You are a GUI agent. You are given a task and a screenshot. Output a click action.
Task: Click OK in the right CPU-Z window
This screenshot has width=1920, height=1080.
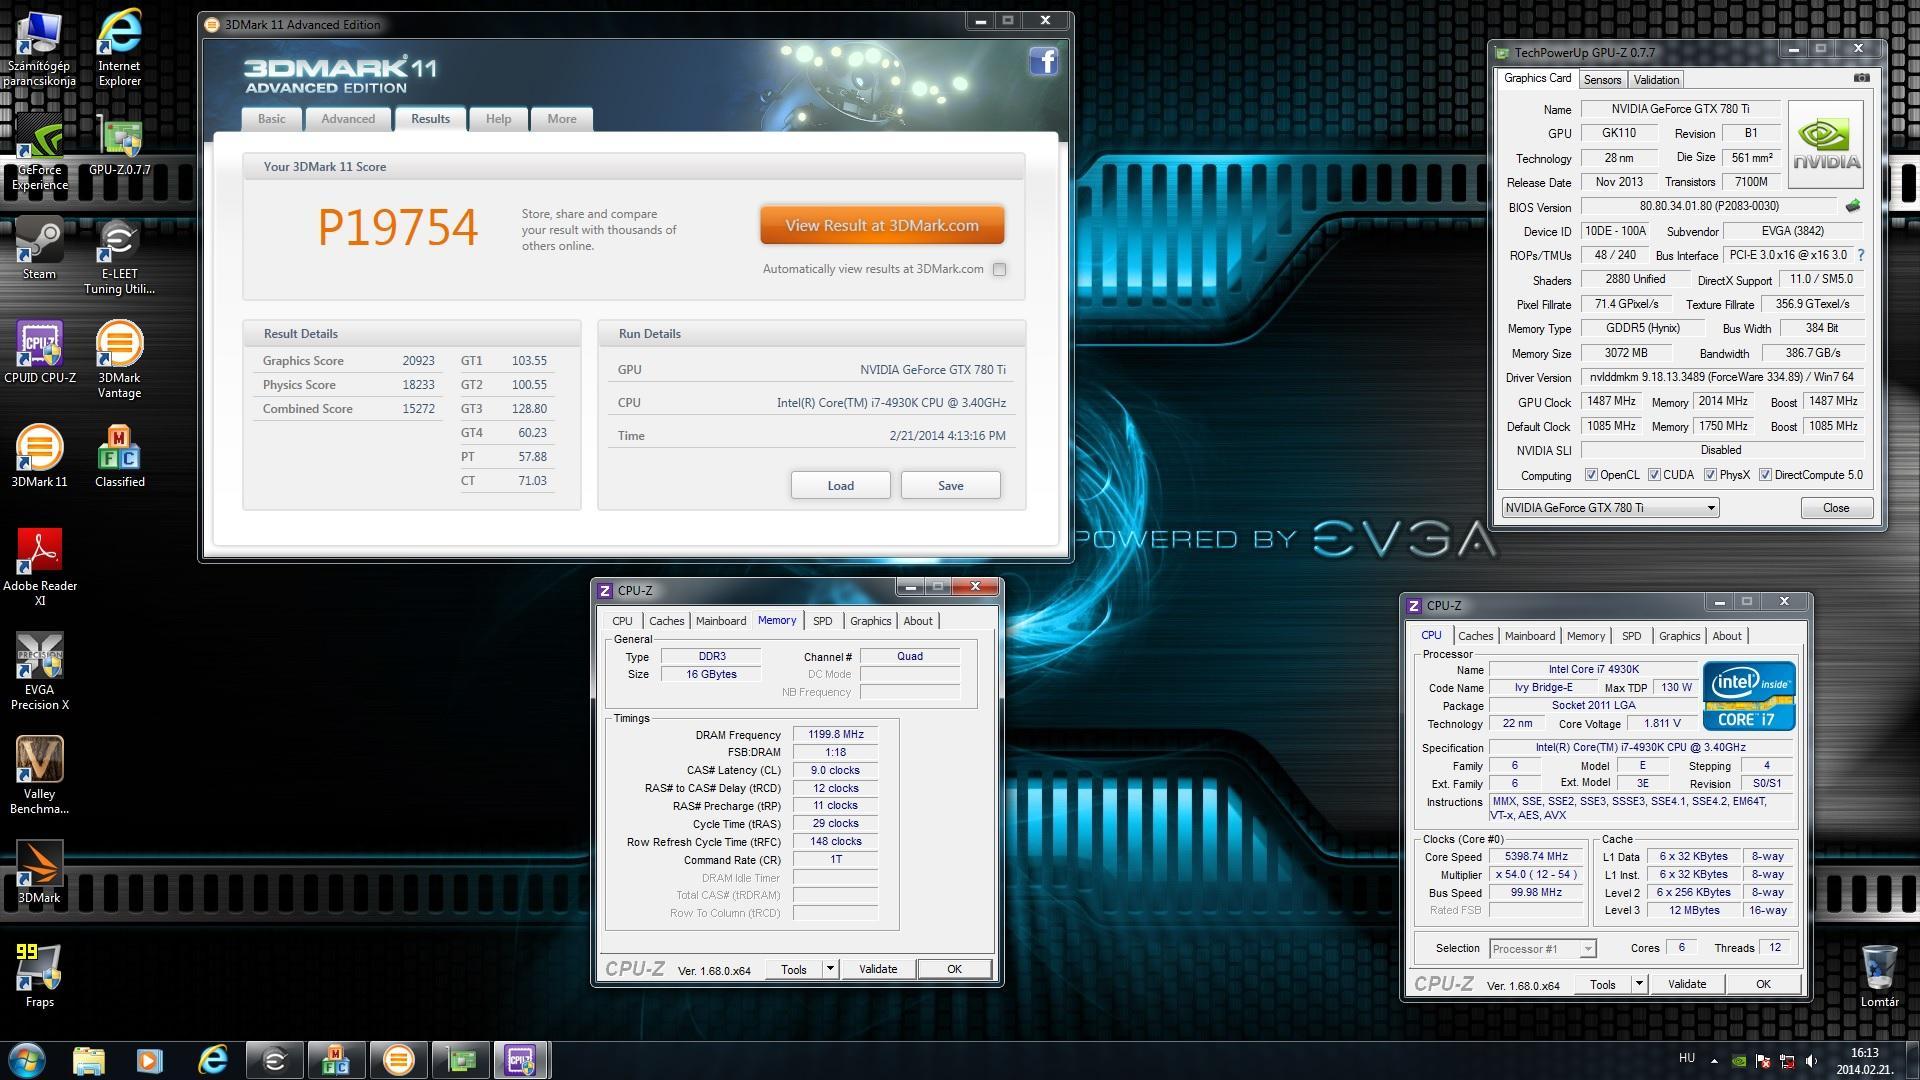[x=1763, y=985]
